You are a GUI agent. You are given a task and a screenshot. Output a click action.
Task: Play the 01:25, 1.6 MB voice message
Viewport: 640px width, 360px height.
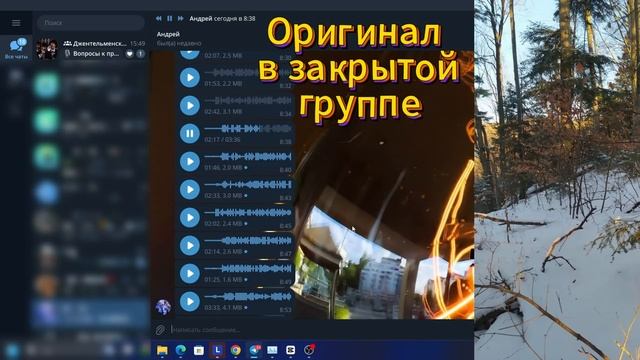coord(190,273)
